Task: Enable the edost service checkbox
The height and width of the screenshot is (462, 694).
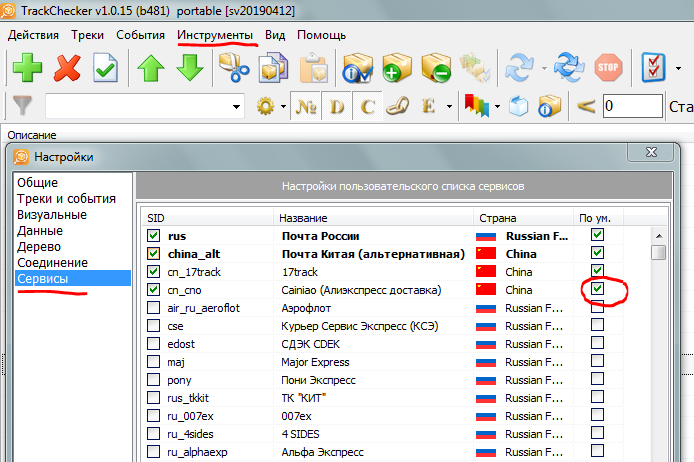Action: (x=154, y=343)
